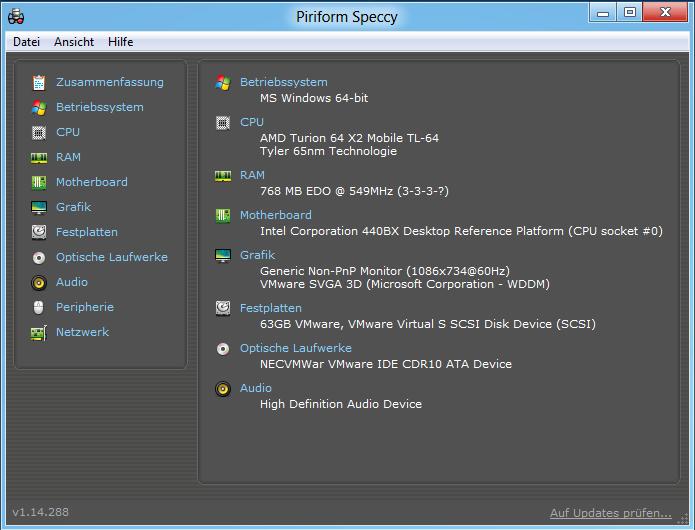Minimize the Speccy window
The height and width of the screenshot is (530, 695).
603,13
